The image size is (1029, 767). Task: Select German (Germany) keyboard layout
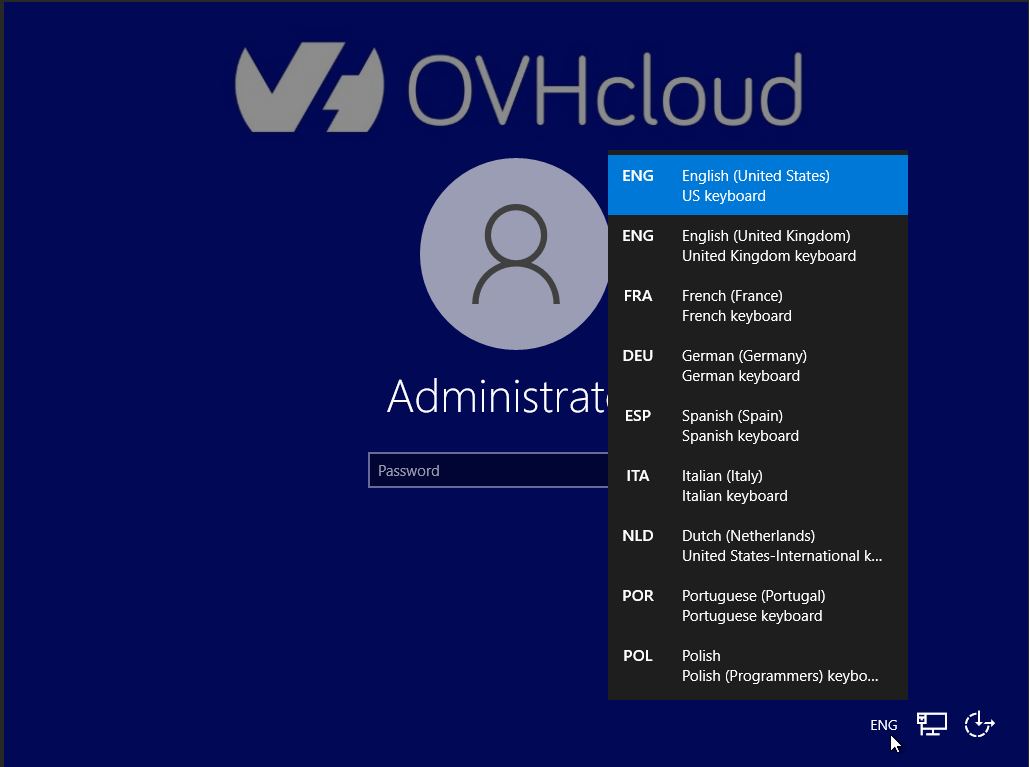pyautogui.click(x=758, y=365)
